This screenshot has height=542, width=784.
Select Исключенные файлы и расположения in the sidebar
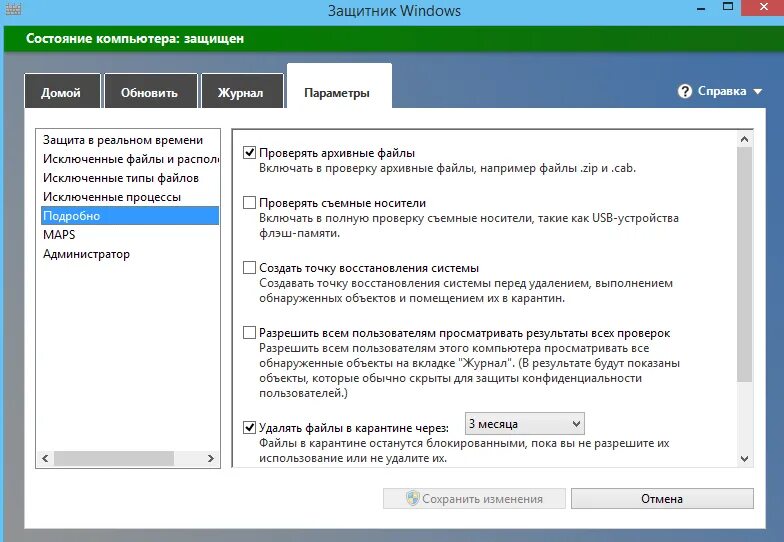tap(130, 159)
